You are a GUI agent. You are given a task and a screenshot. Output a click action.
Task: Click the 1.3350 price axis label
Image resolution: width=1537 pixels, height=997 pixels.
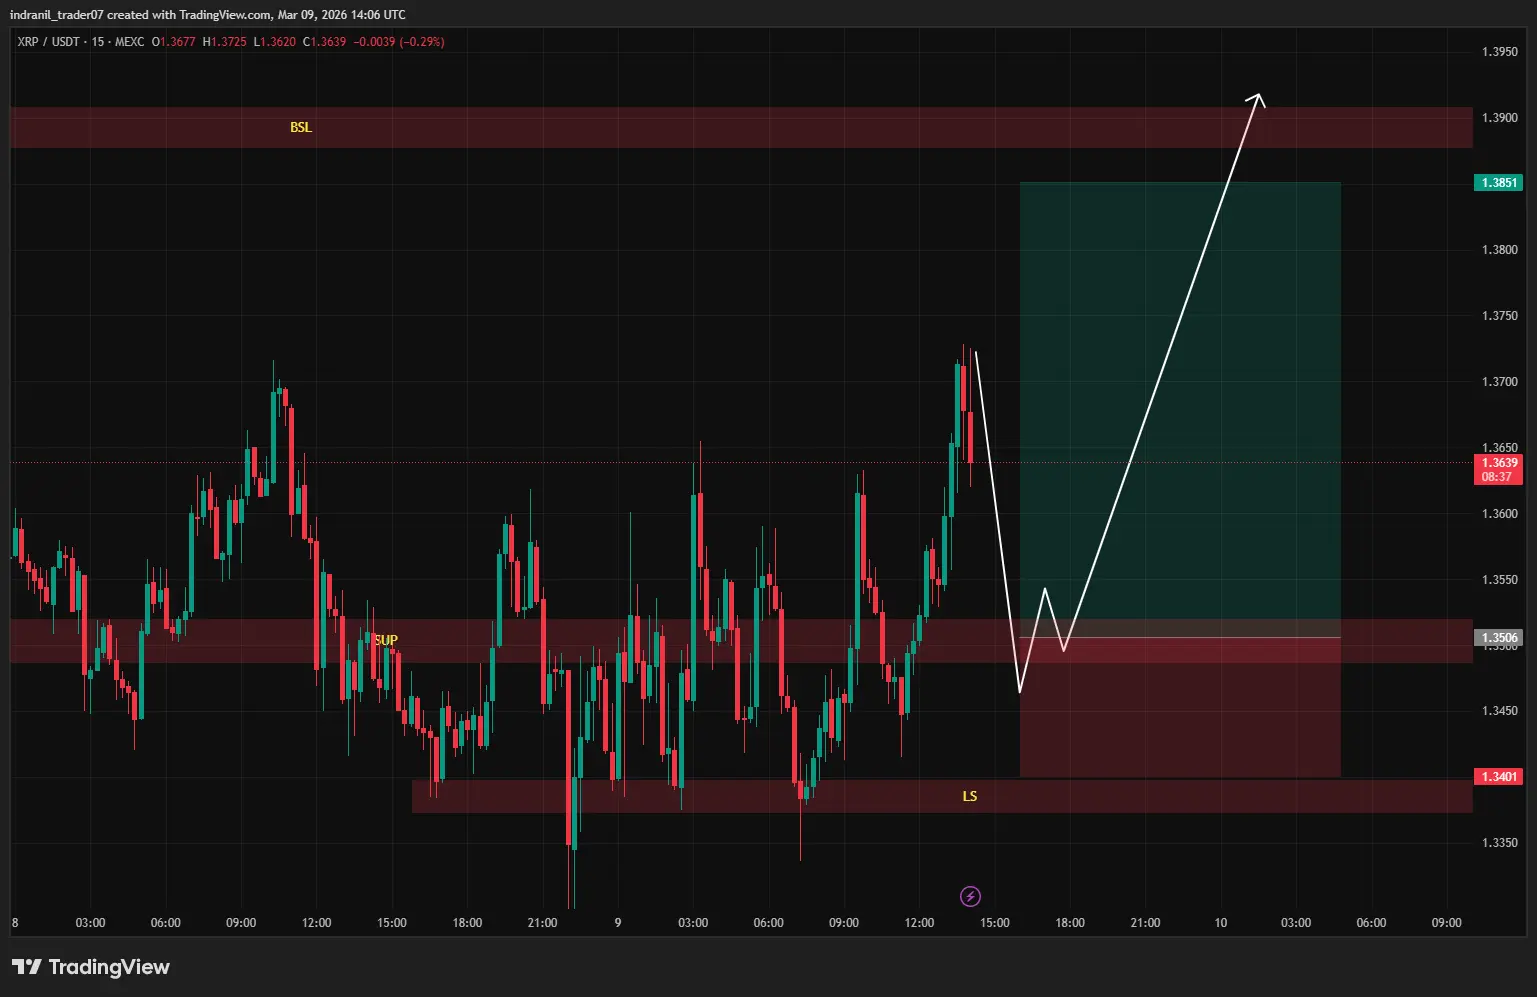coord(1499,843)
